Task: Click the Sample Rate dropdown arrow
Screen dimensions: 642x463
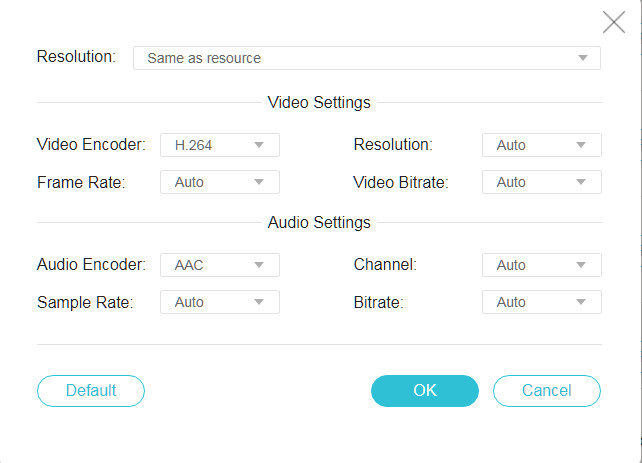Action: click(x=259, y=302)
